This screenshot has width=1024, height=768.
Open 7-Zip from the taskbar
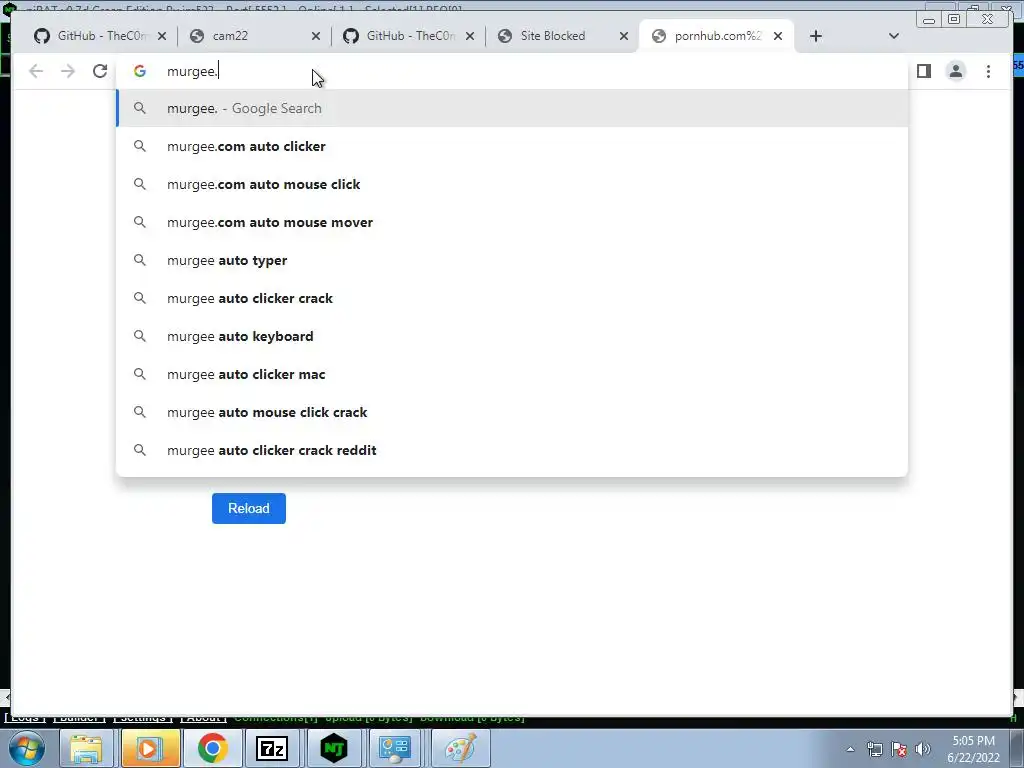(272, 748)
